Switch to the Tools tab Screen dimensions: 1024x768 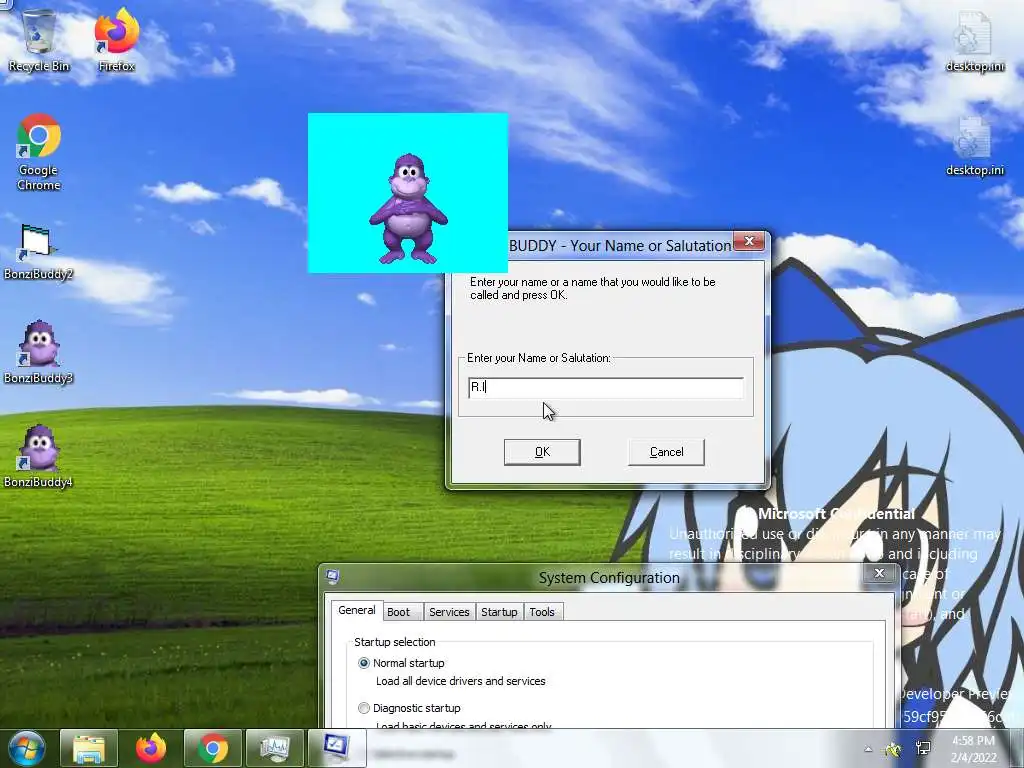542,612
